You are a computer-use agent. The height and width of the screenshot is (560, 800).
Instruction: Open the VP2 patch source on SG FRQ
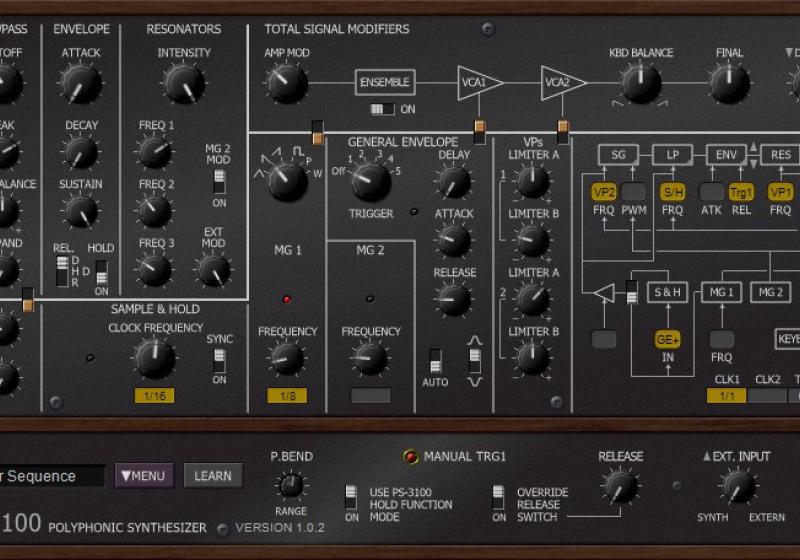click(x=604, y=191)
